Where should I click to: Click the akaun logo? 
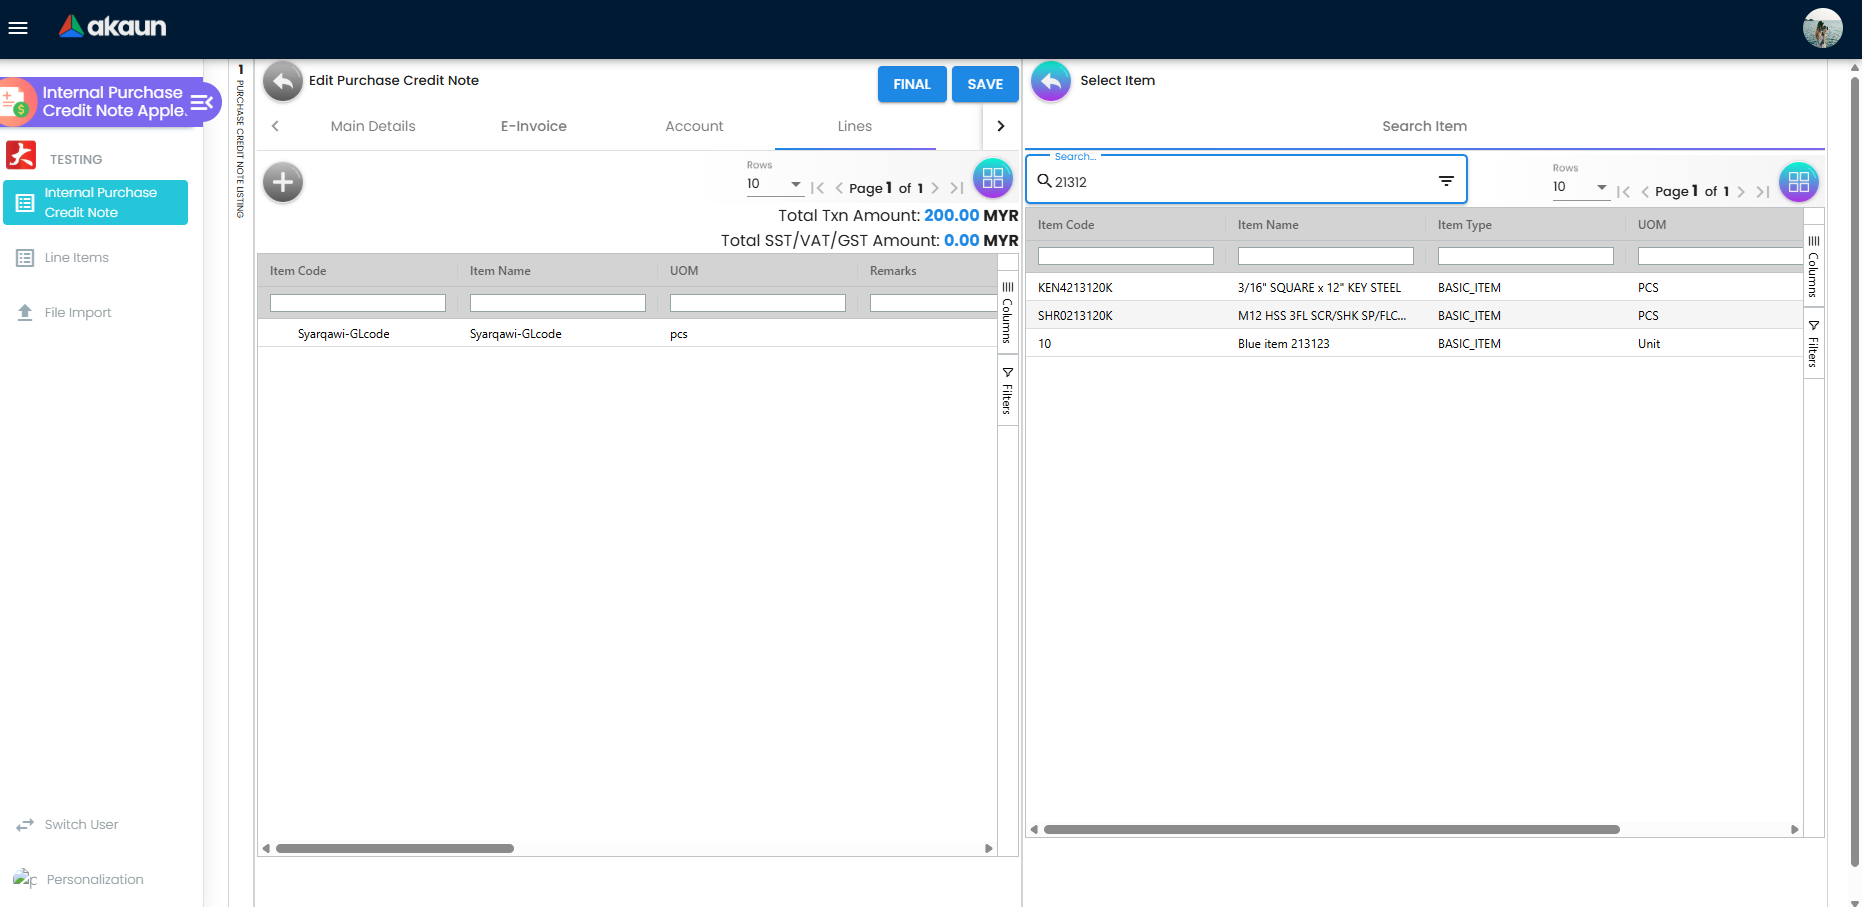click(113, 27)
